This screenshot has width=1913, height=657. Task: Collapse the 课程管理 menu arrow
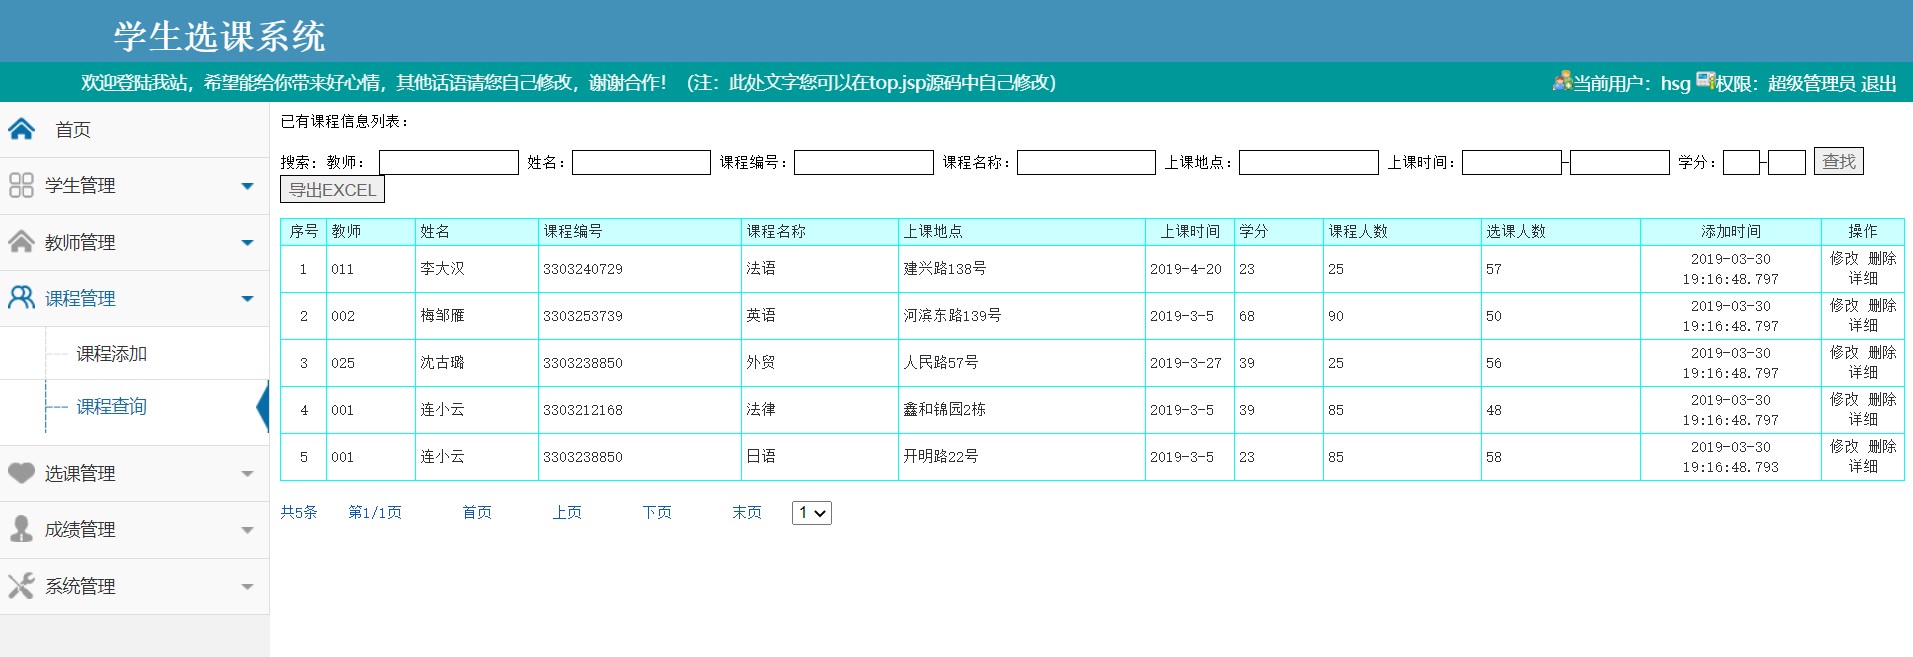[247, 298]
